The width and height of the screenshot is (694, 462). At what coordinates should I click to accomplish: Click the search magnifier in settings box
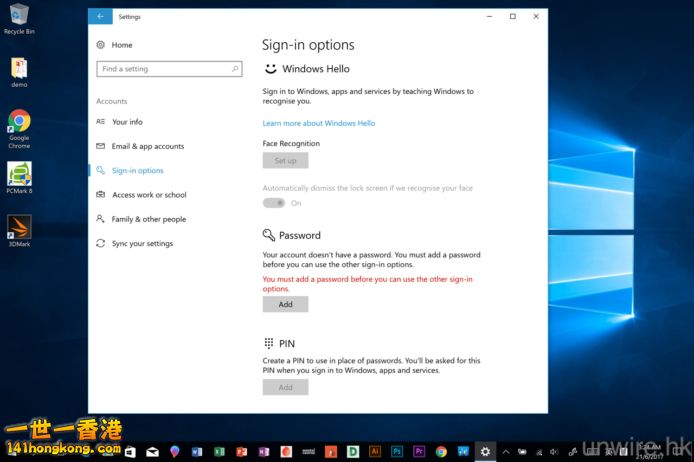(x=235, y=69)
